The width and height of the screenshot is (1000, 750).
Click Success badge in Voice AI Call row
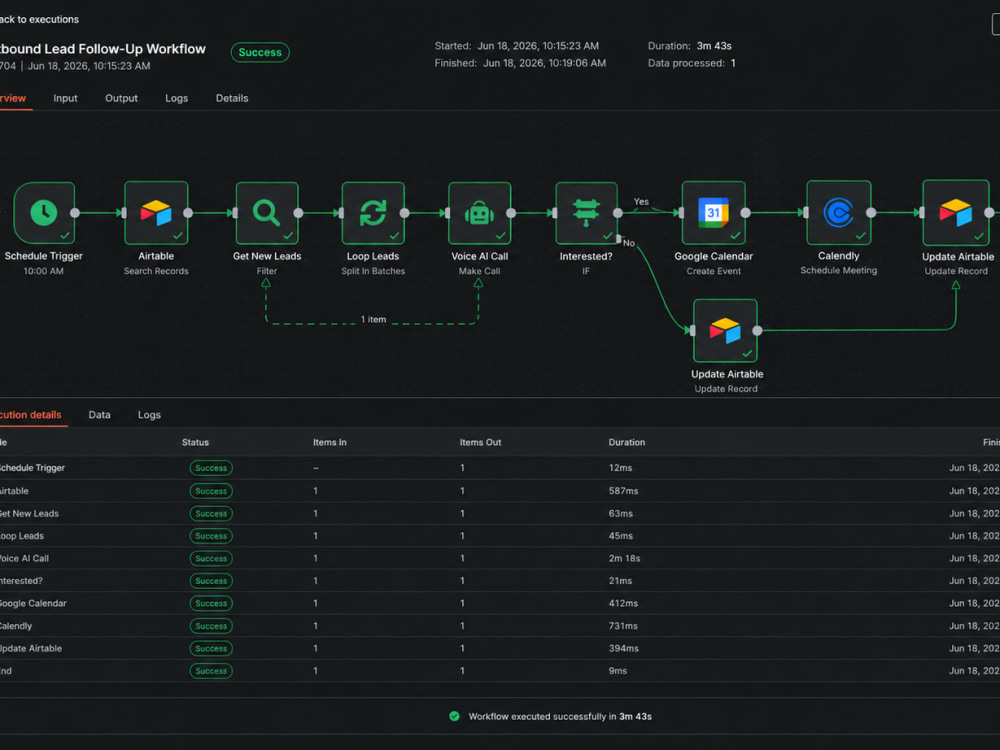(x=211, y=558)
